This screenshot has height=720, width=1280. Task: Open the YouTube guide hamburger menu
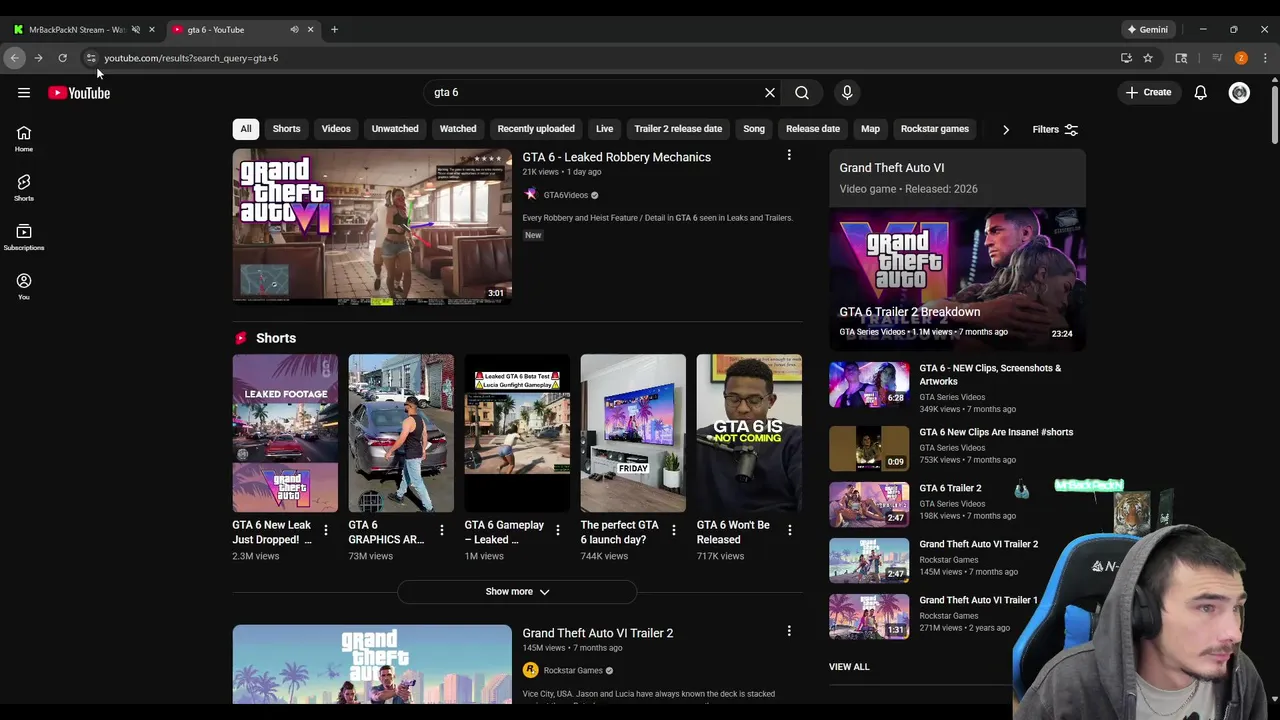pos(24,93)
